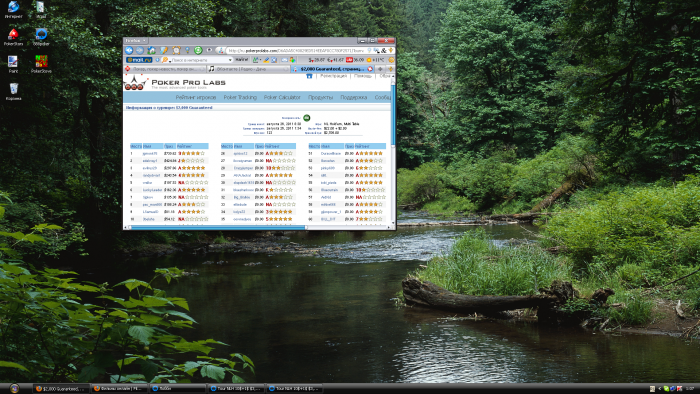The image size is (700, 394).
Task: Open the Поддержка menu item
Action: coord(354,97)
